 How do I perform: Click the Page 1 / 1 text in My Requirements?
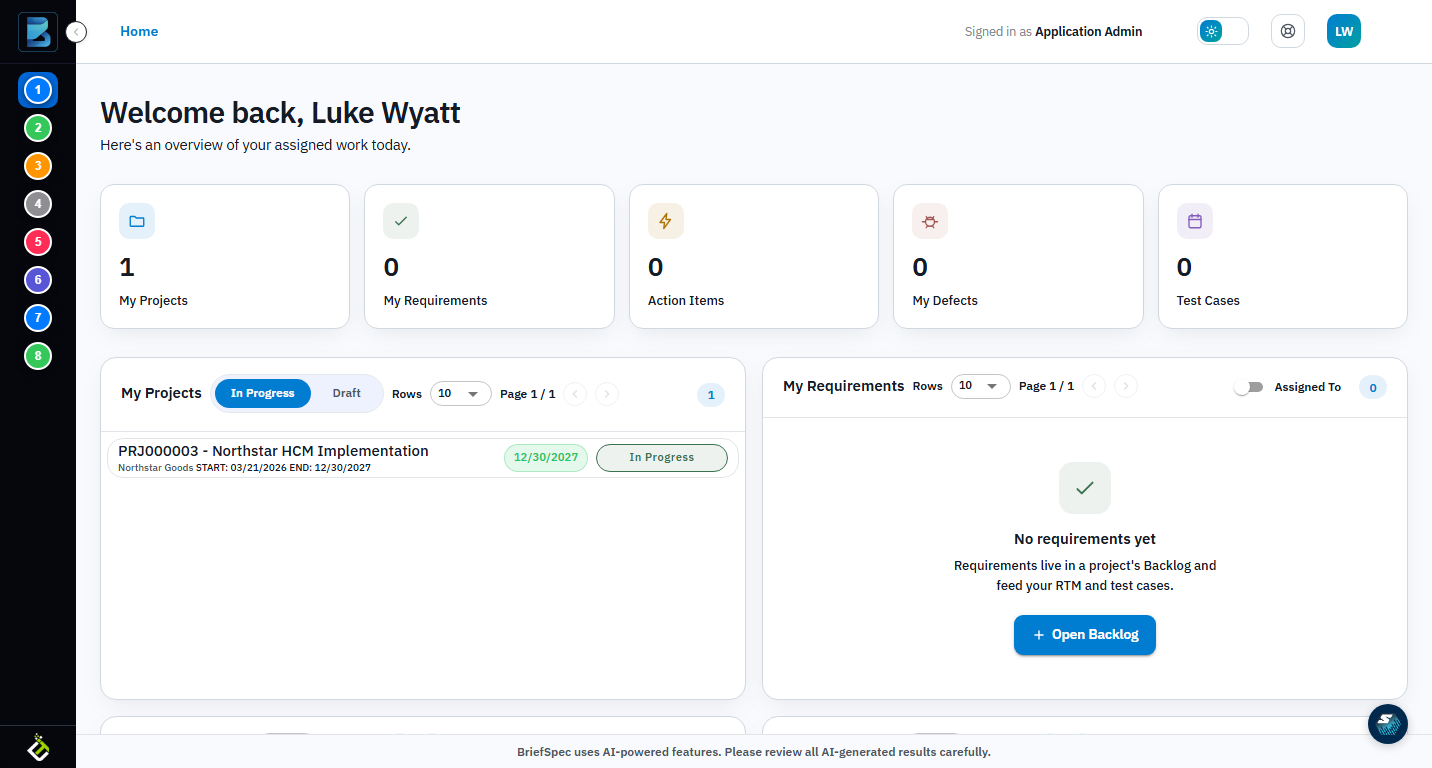point(1046,386)
